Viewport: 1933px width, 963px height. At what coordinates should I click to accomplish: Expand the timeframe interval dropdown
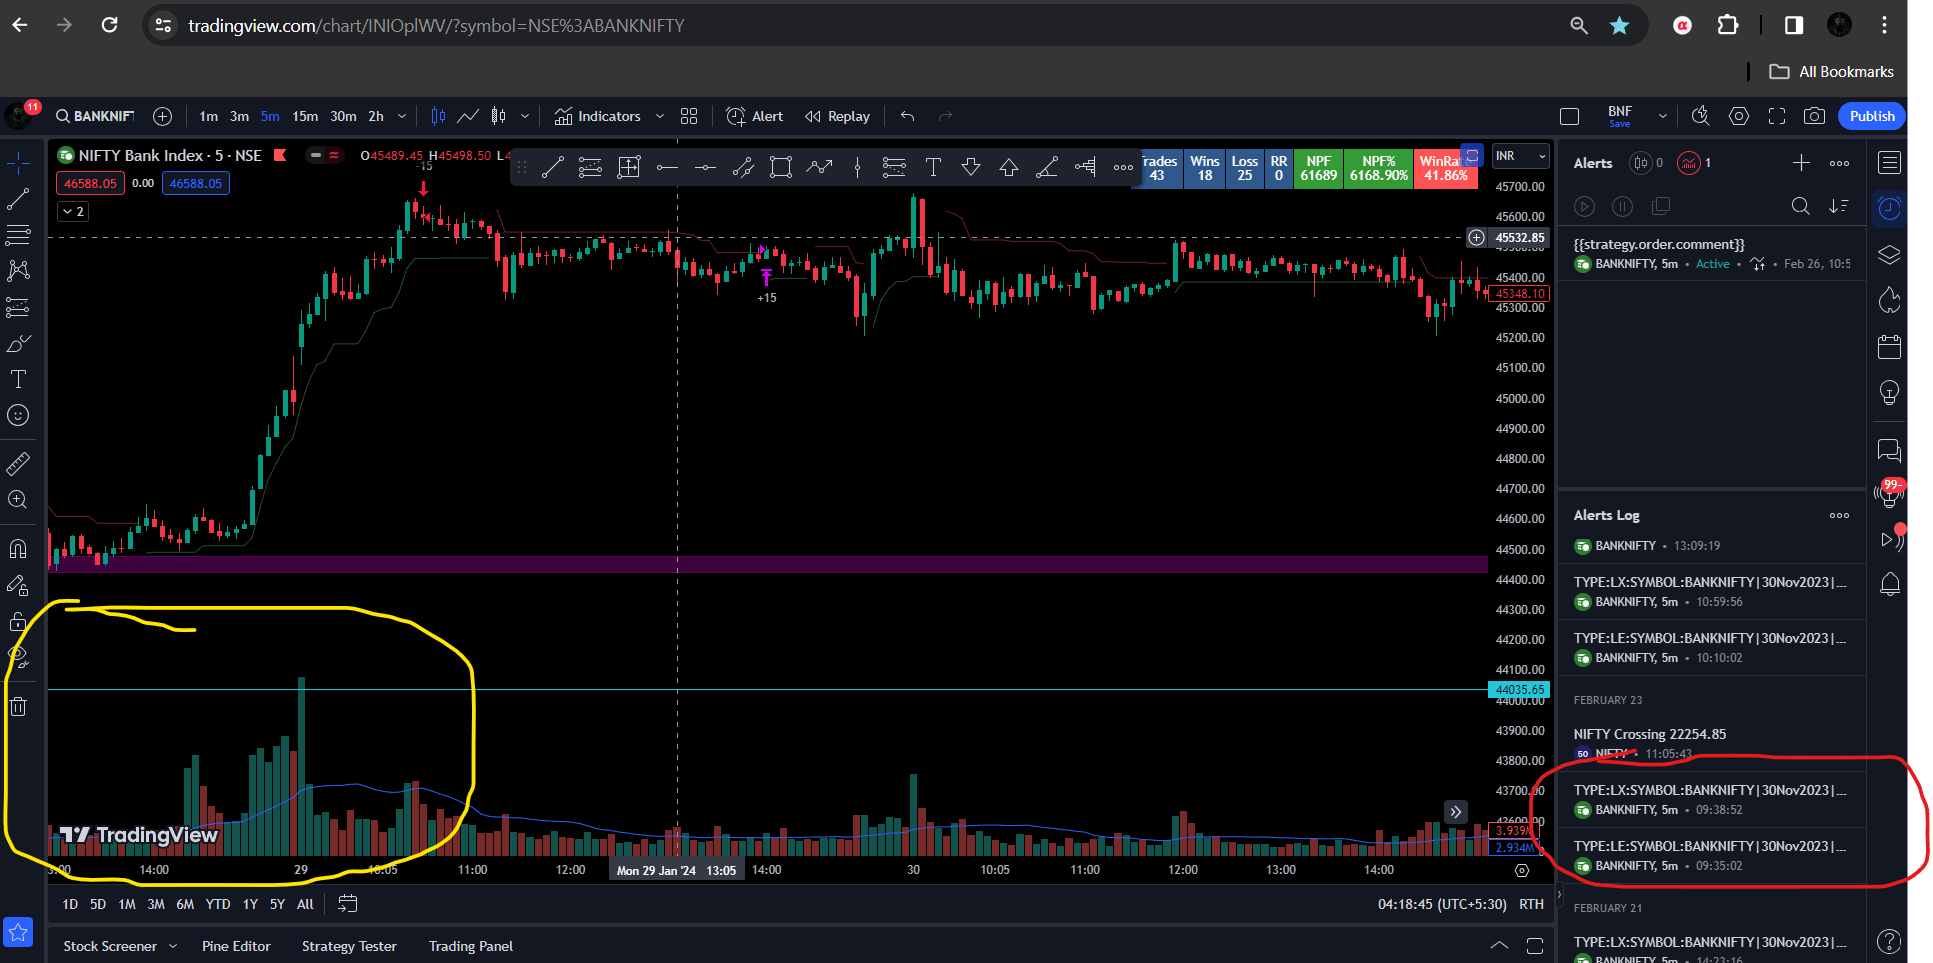(402, 116)
